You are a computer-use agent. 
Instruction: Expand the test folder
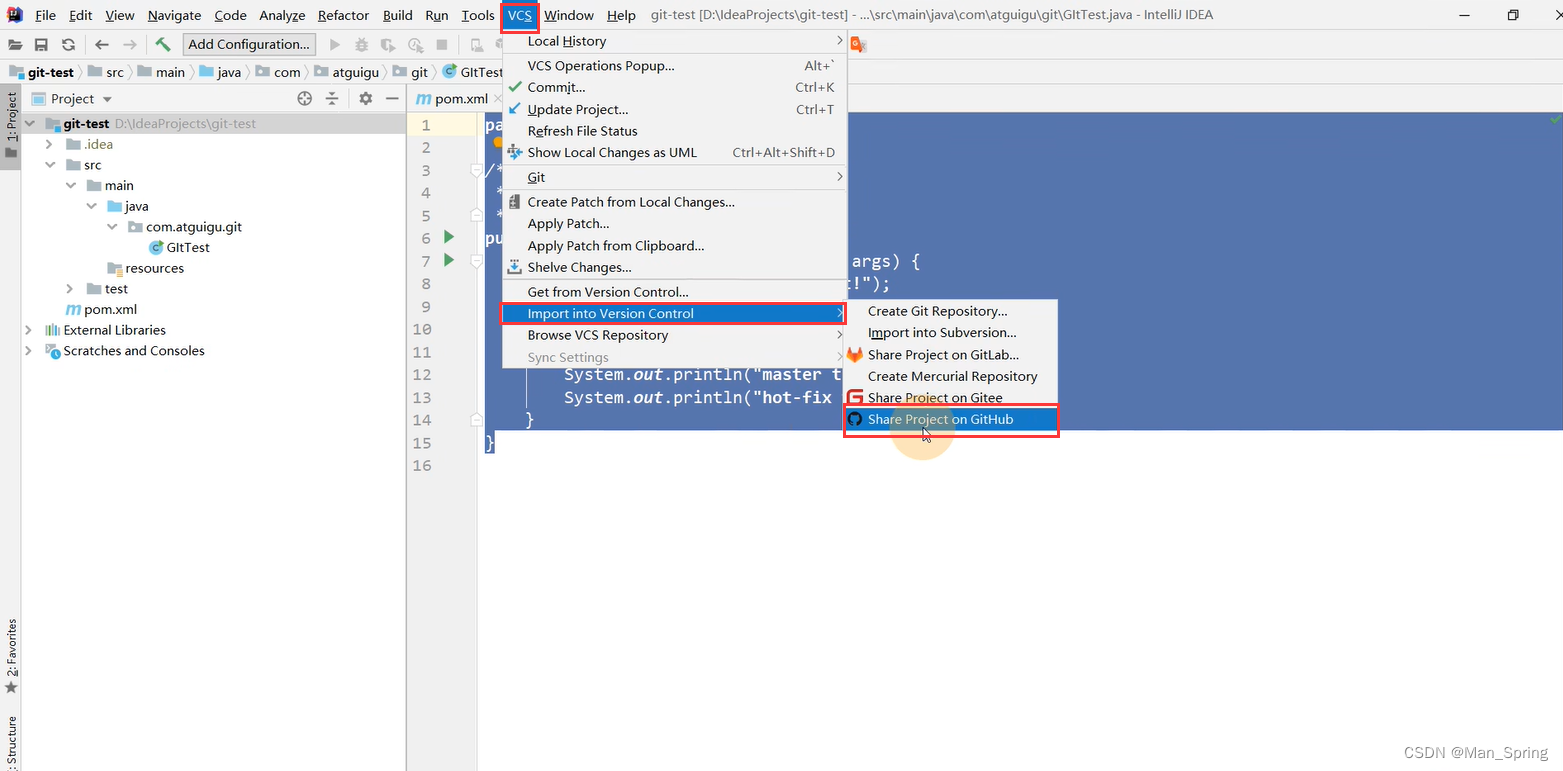(70, 289)
